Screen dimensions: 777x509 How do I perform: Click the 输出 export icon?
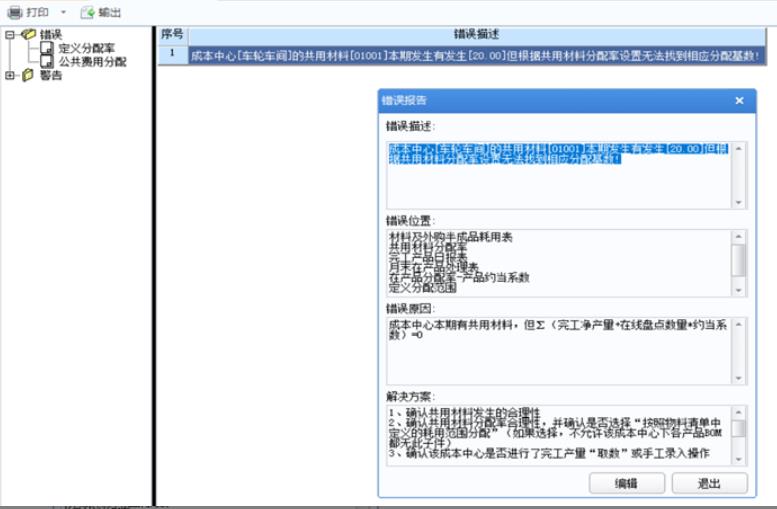[x=87, y=12]
